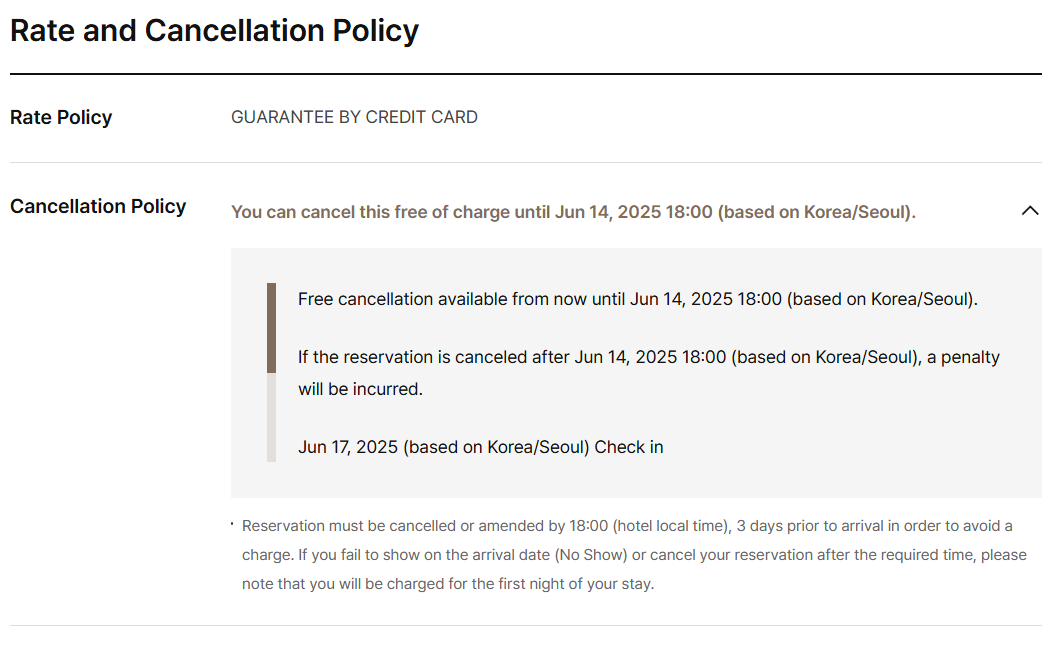The image size is (1064, 645).
Task: Click the bullet dot before the footnote
Action: 232,523
